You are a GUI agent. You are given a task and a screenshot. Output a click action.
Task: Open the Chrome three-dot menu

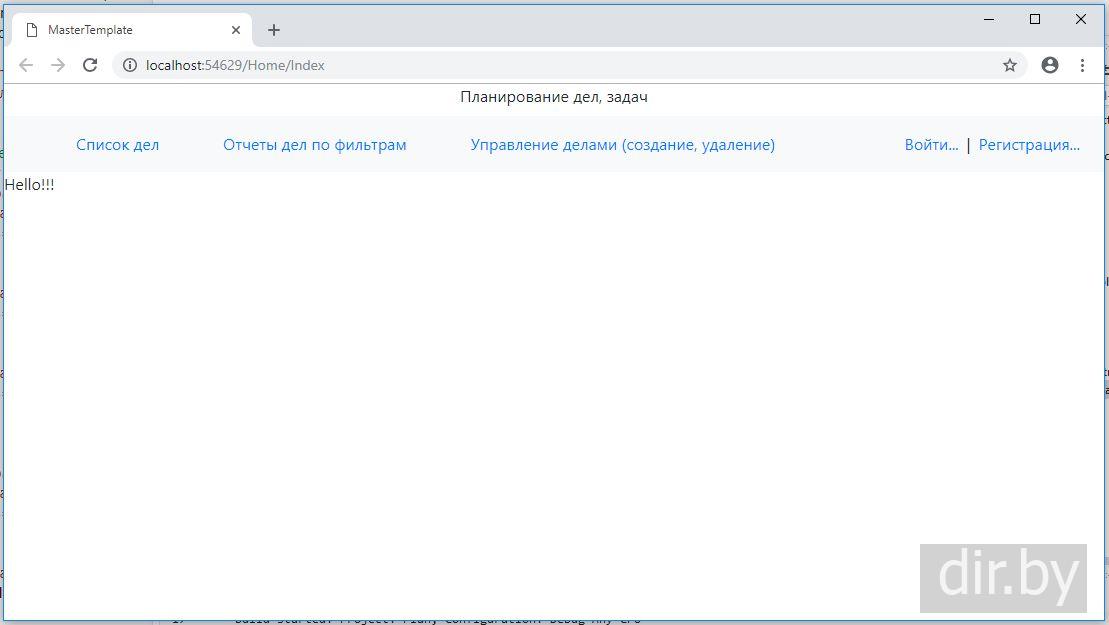1082,65
